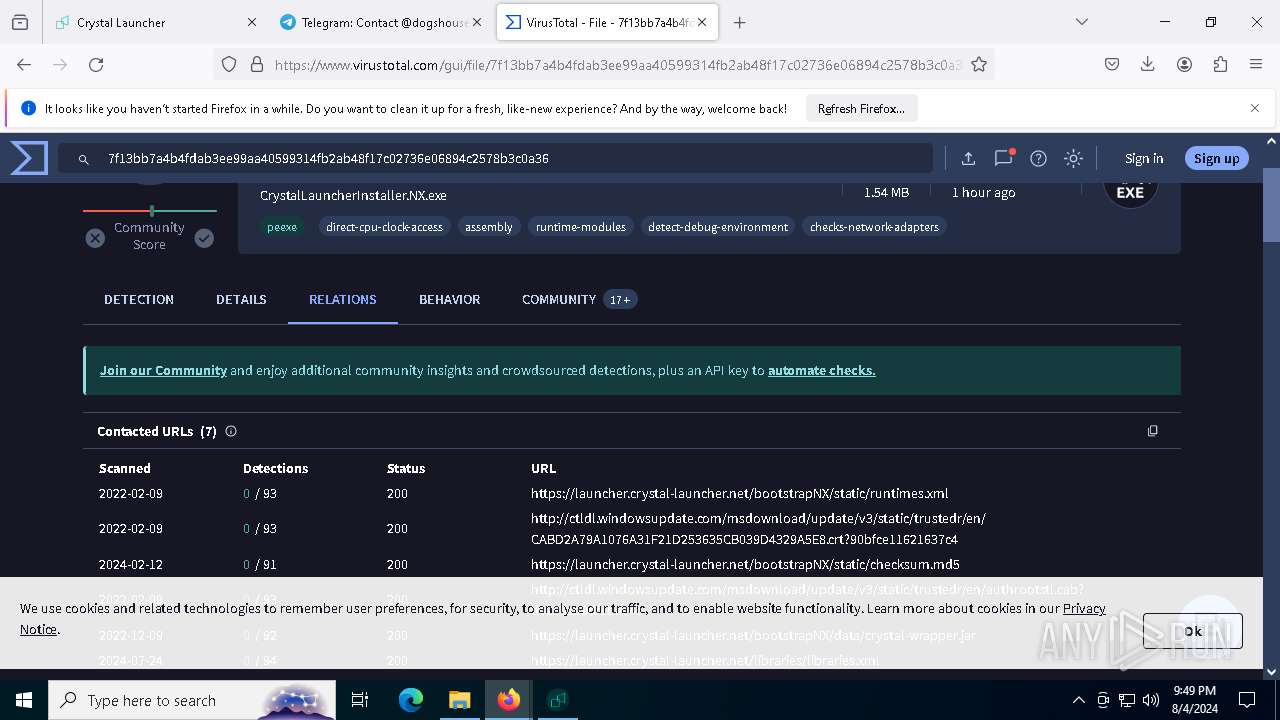The image size is (1280, 720).
Task: Open VirusTotal help icon
Action: (x=1038, y=158)
